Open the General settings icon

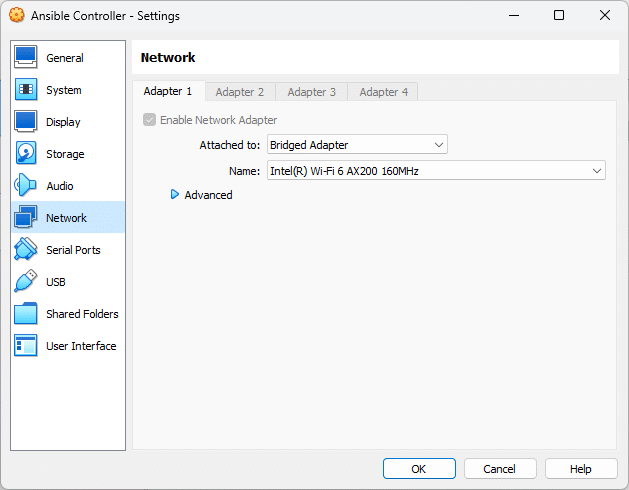click(x=26, y=58)
